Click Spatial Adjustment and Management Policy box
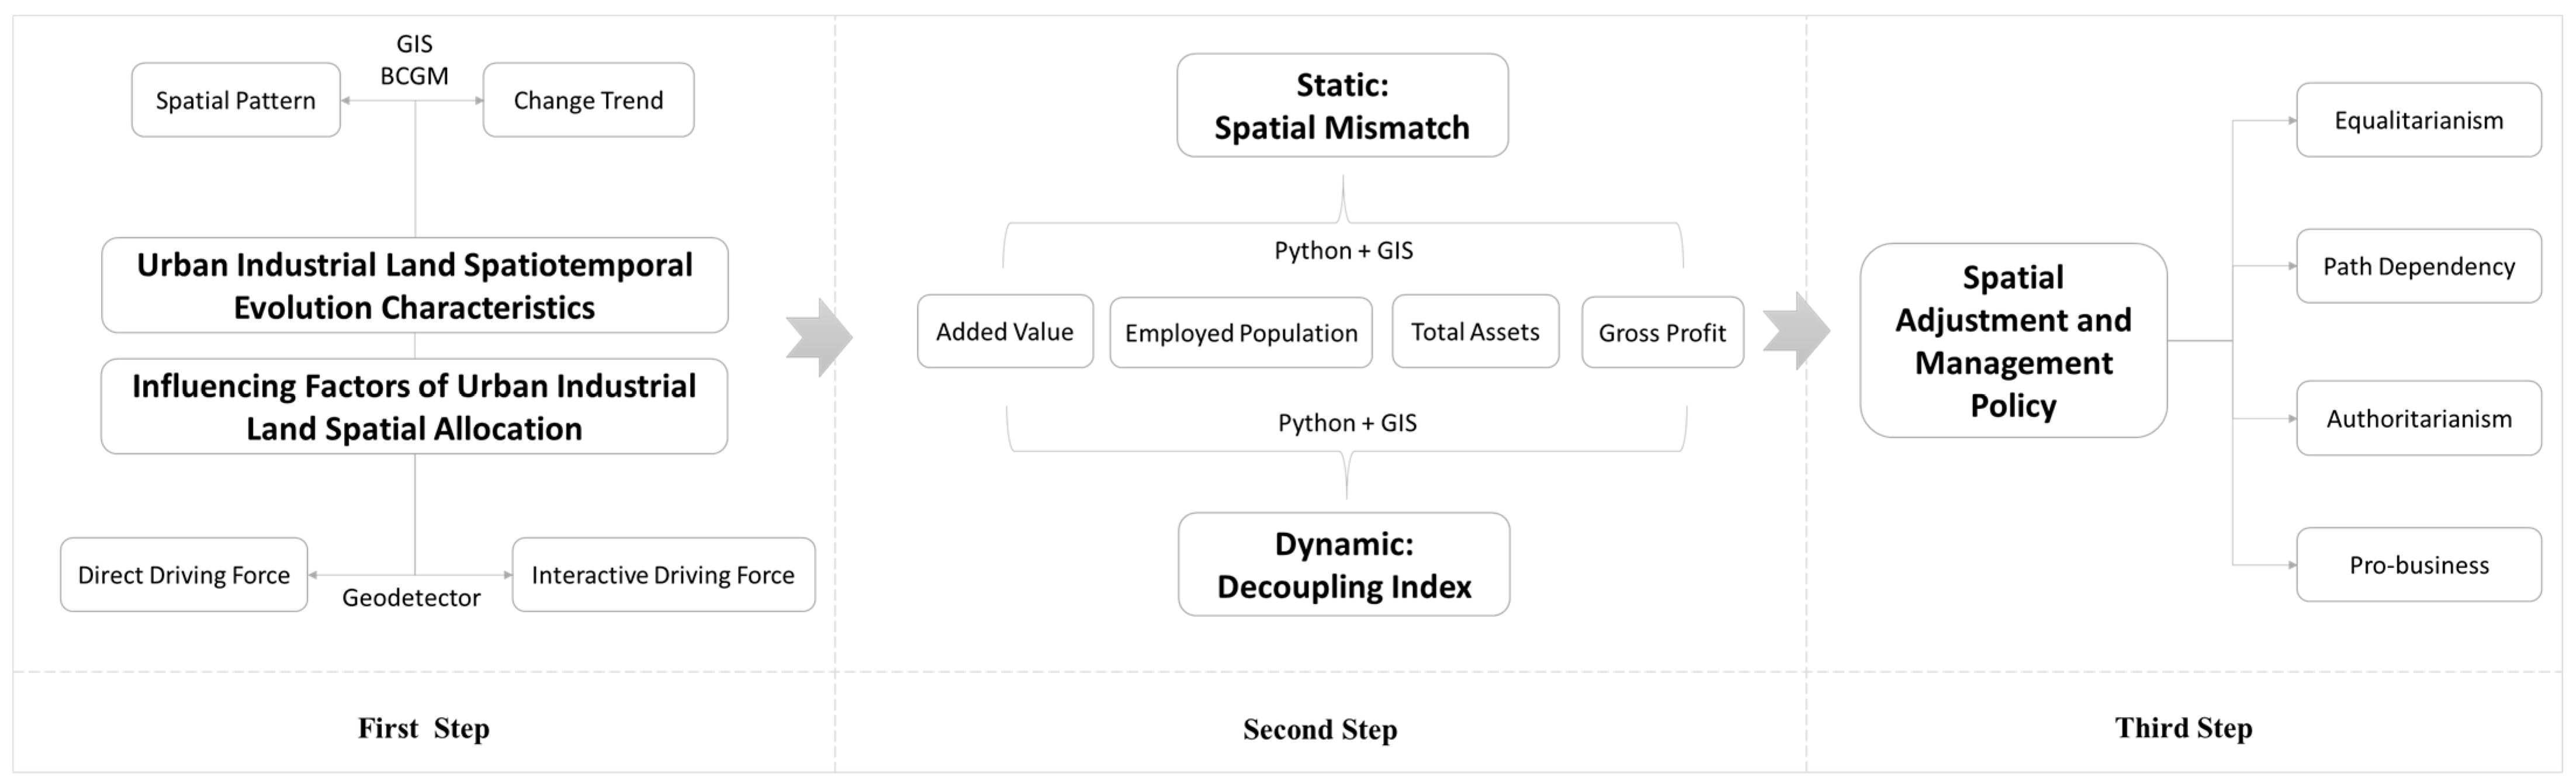Image resolution: width=2576 pixels, height=784 pixels. (x=2013, y=340)
